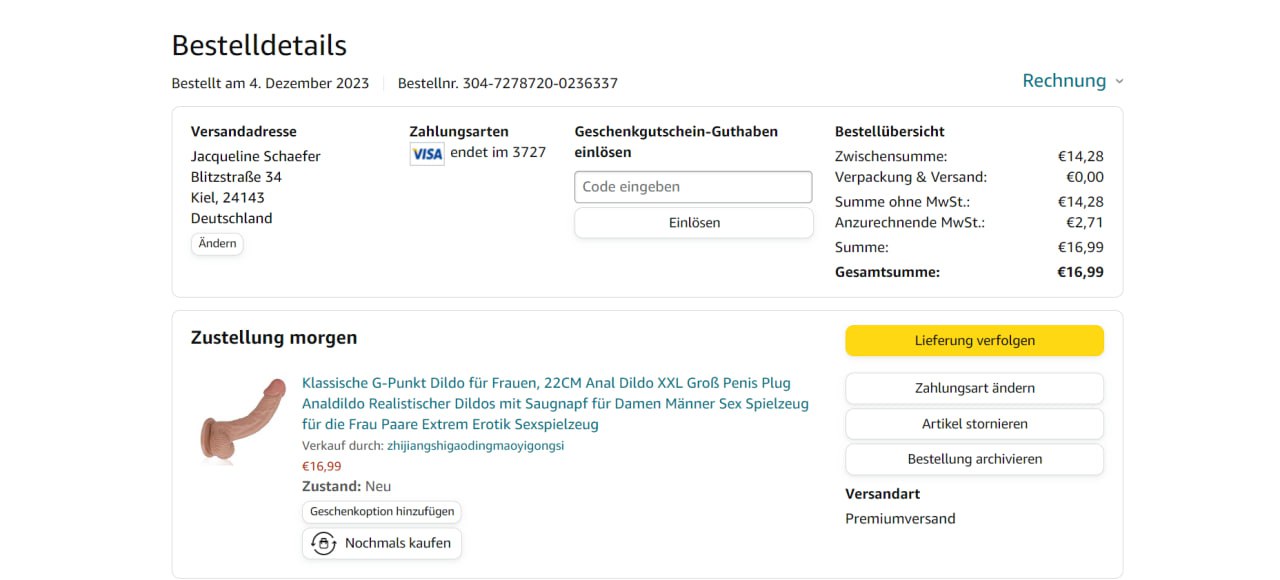Screen dimensions: 1280x580
Task: Track the delivery with Lieferung verfolgen
Action: tap(974, 341)
